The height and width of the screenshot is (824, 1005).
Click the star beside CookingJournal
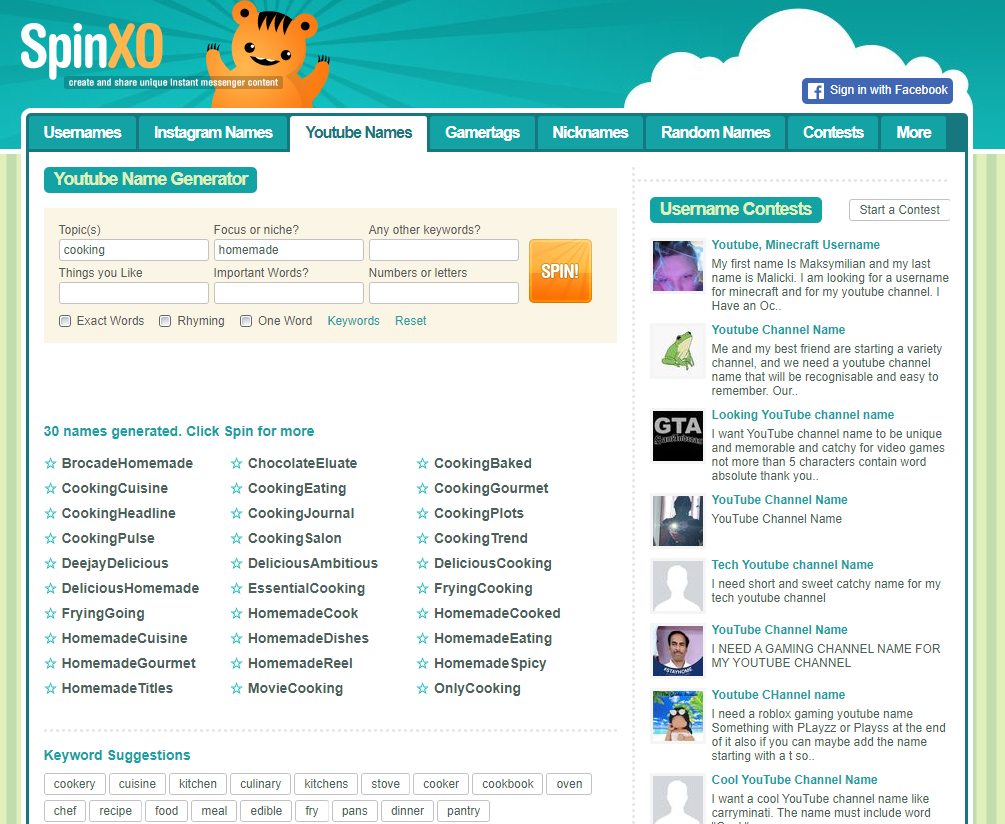click(x=237, y=513)
